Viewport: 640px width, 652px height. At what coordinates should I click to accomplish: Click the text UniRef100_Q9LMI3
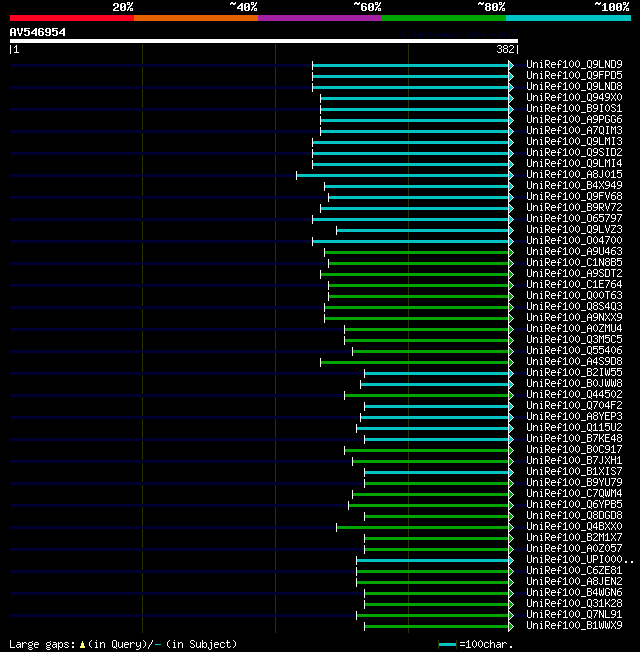tap(574, 141)
